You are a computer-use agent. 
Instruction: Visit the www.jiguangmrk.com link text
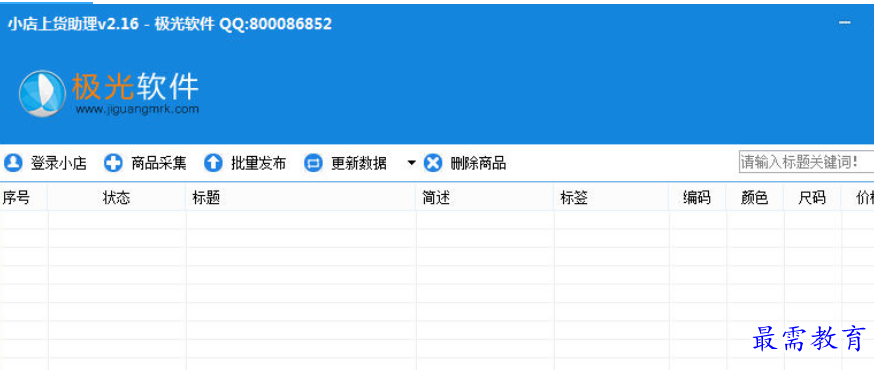pyautogui.click(x=137, y=109)
